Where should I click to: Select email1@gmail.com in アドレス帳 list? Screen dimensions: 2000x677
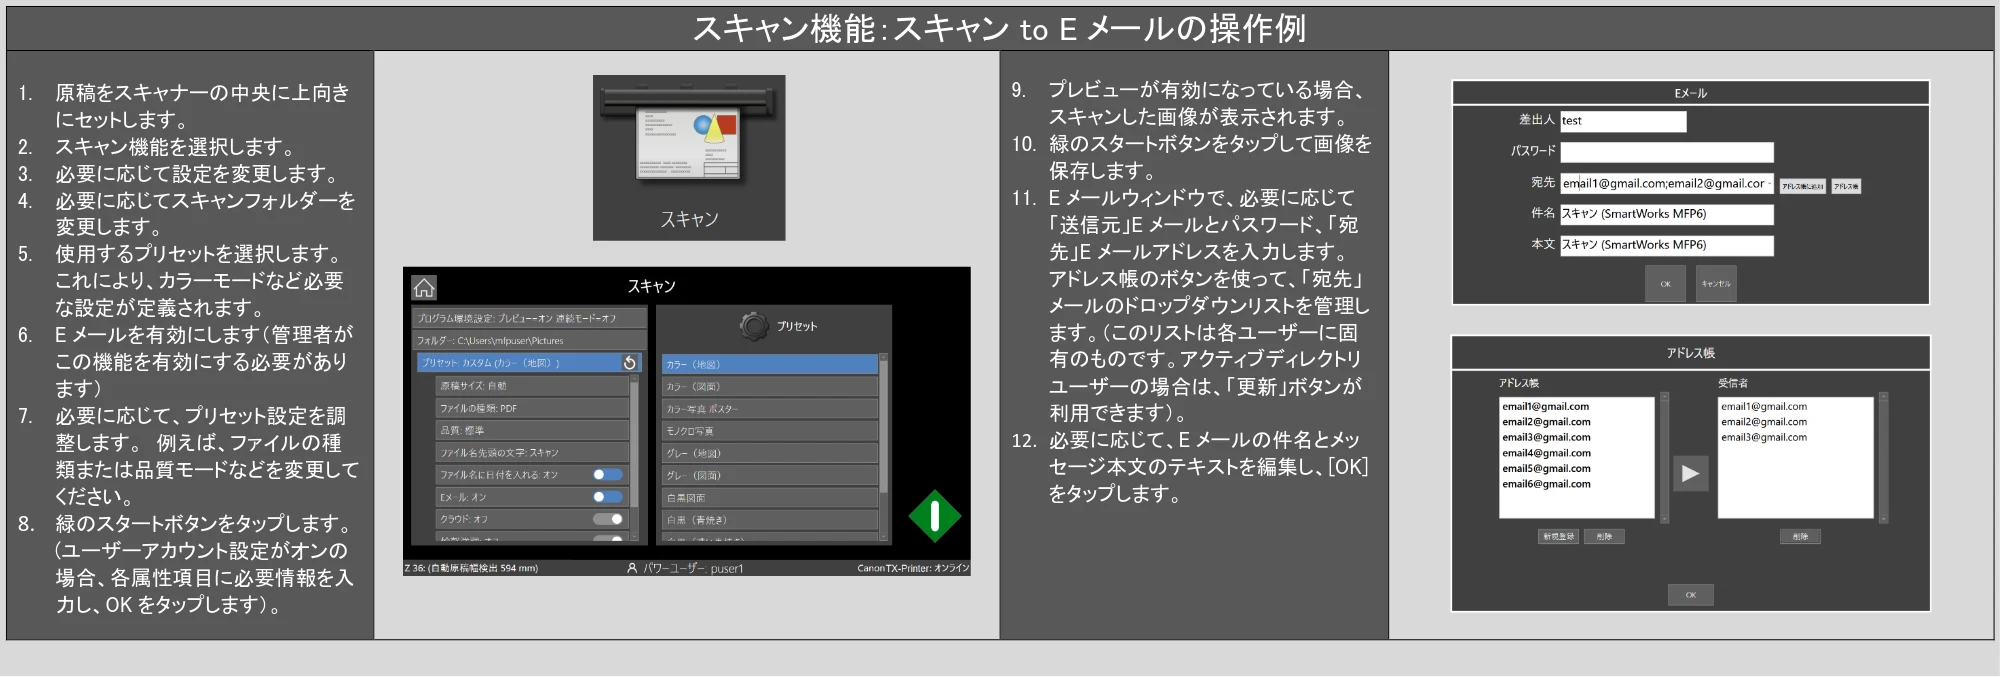click(x=1545, y=406)
